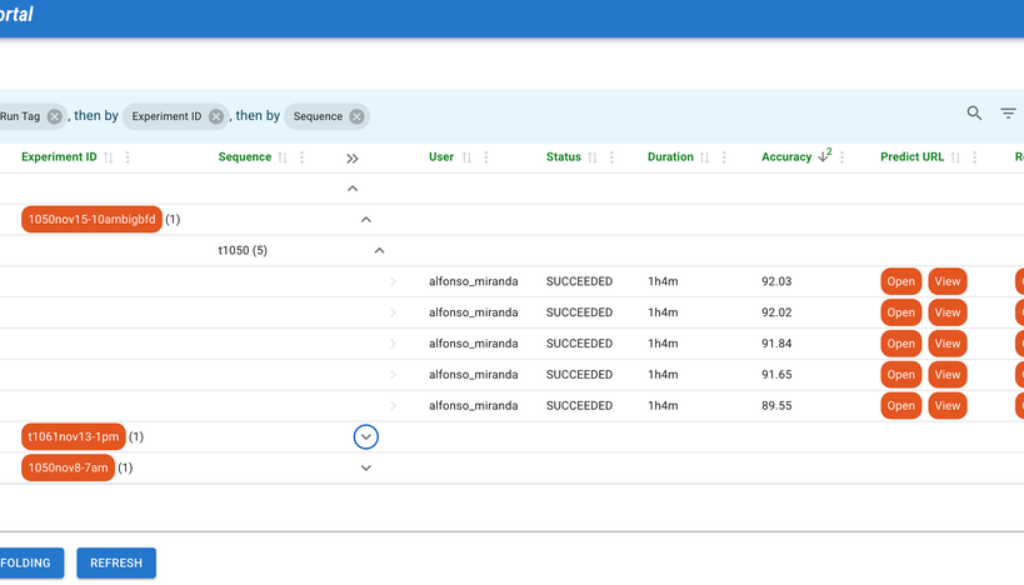Image resolution: width=1024 pixels, height=585 pixels.
Task: Select the t1061nov13-1pm experiment tag
Action: click(73, 437)
